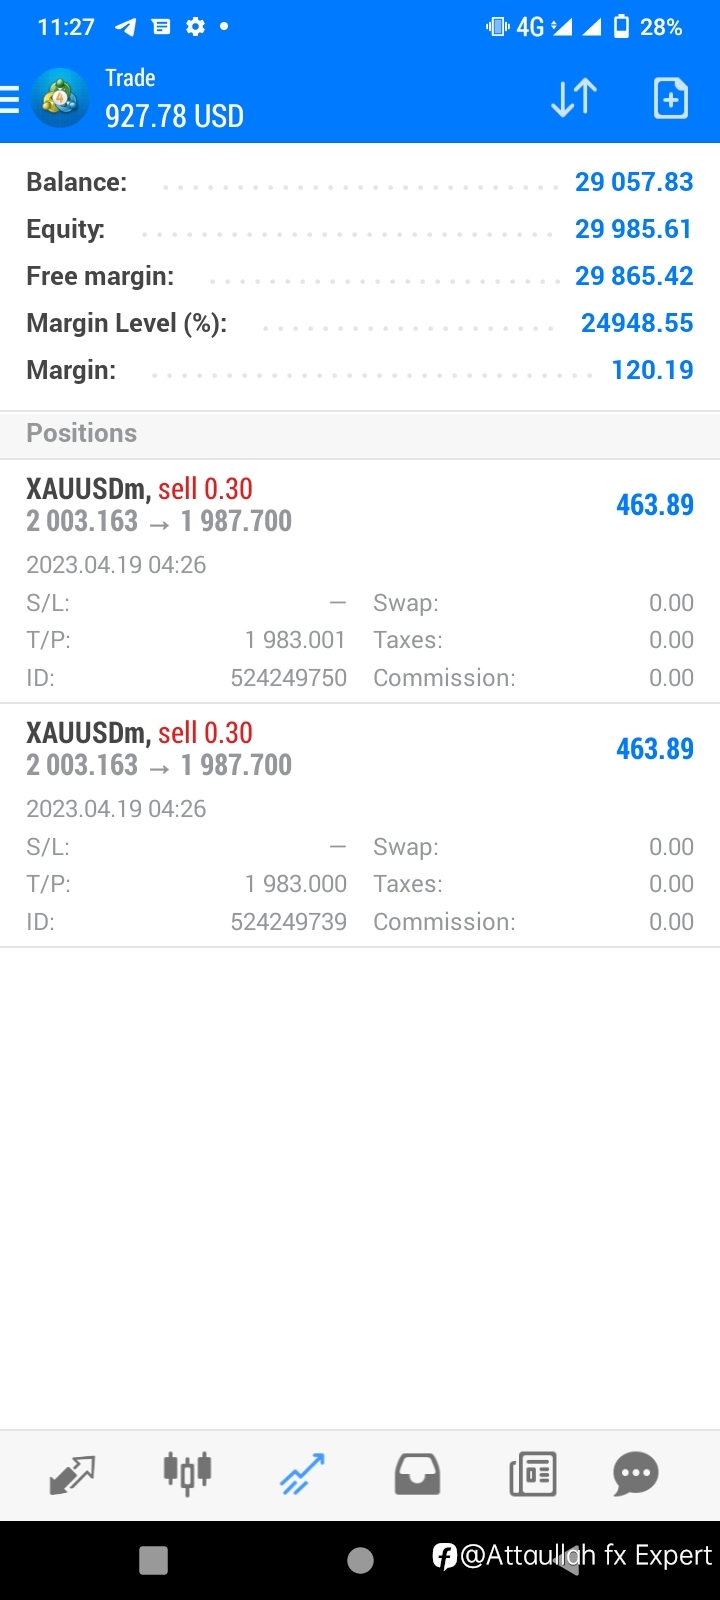The width and height of the screenshot is (720, 1600).
Task: Tap the sort arrows icon in the header
Action: point(574,98)
